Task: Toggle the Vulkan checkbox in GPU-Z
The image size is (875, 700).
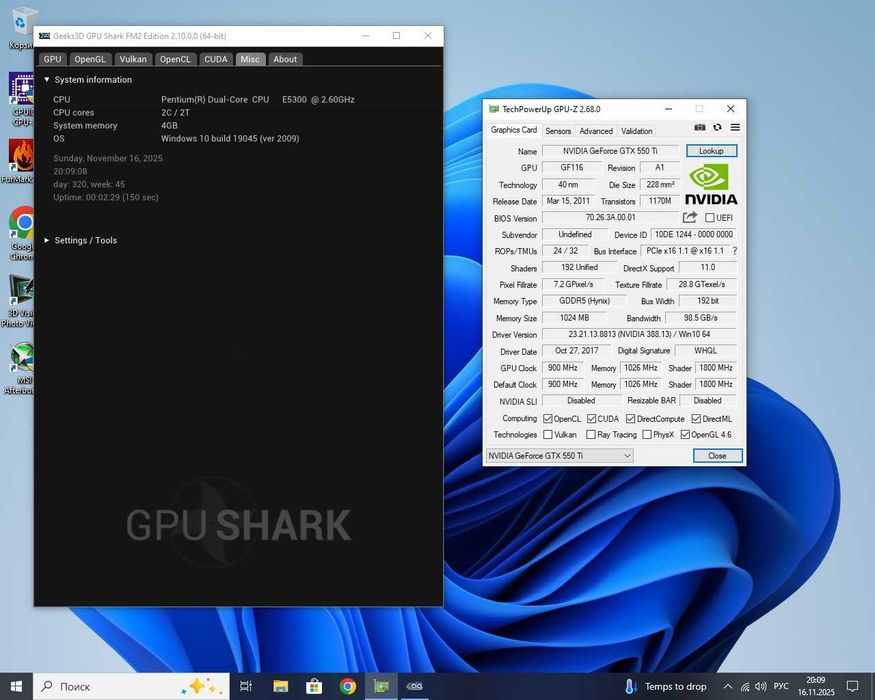Action: [548, 434]
